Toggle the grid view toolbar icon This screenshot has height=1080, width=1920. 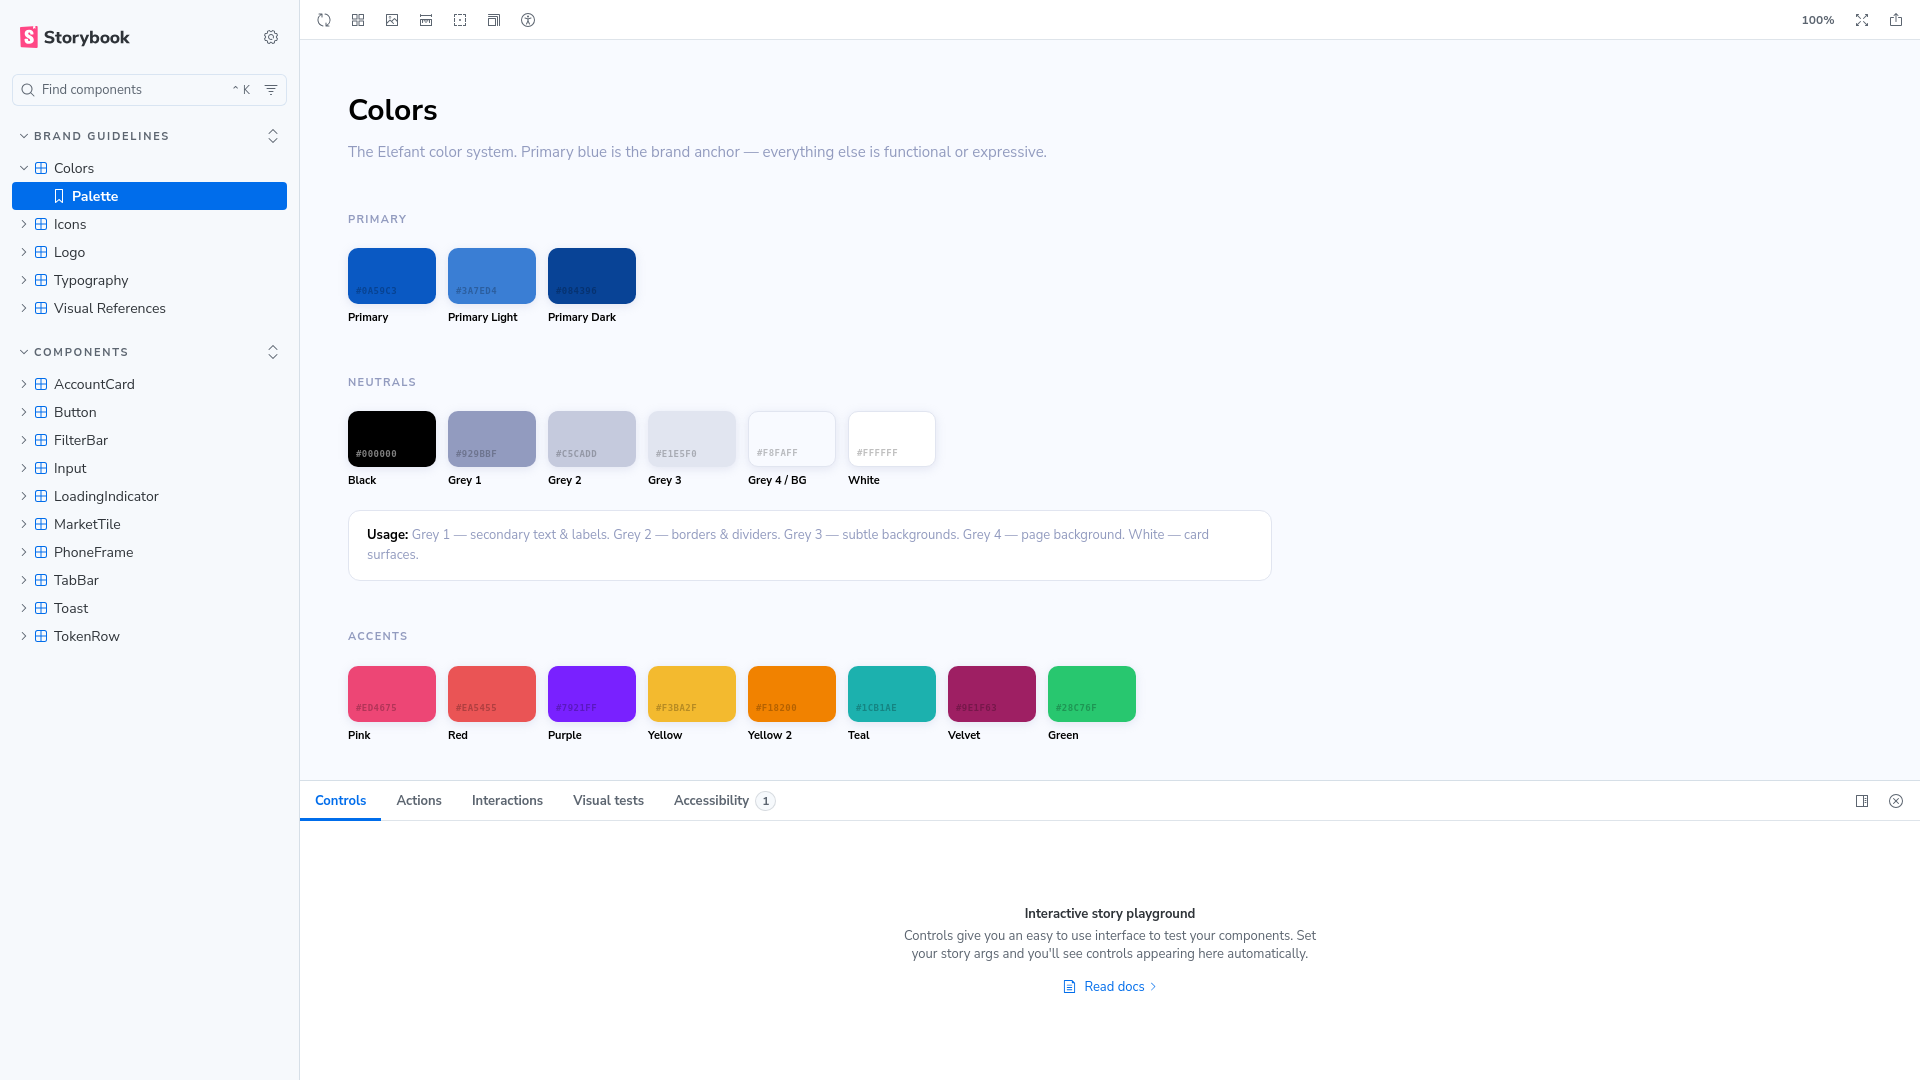[358, 20]
